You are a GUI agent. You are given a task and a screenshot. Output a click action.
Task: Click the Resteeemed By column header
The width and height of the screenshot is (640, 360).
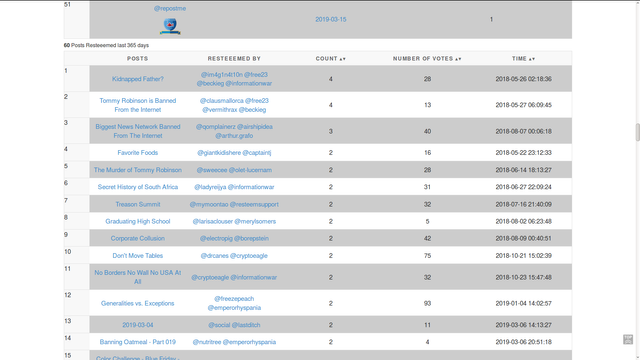click(234, 59)
